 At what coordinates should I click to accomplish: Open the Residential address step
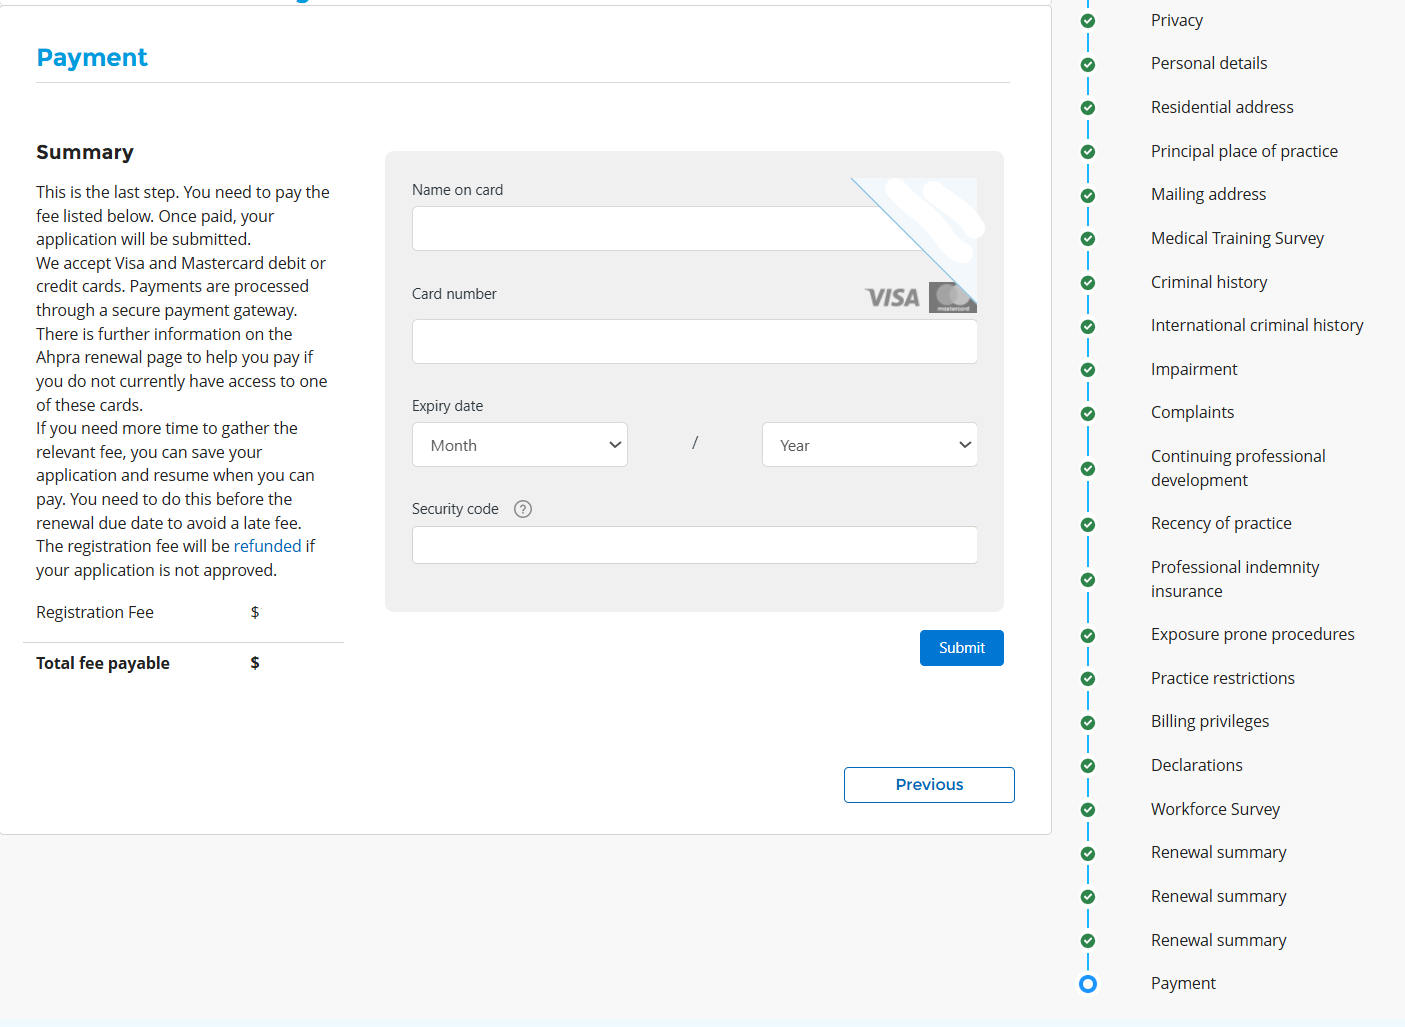pyautogui.click(x=1222, y=107)
